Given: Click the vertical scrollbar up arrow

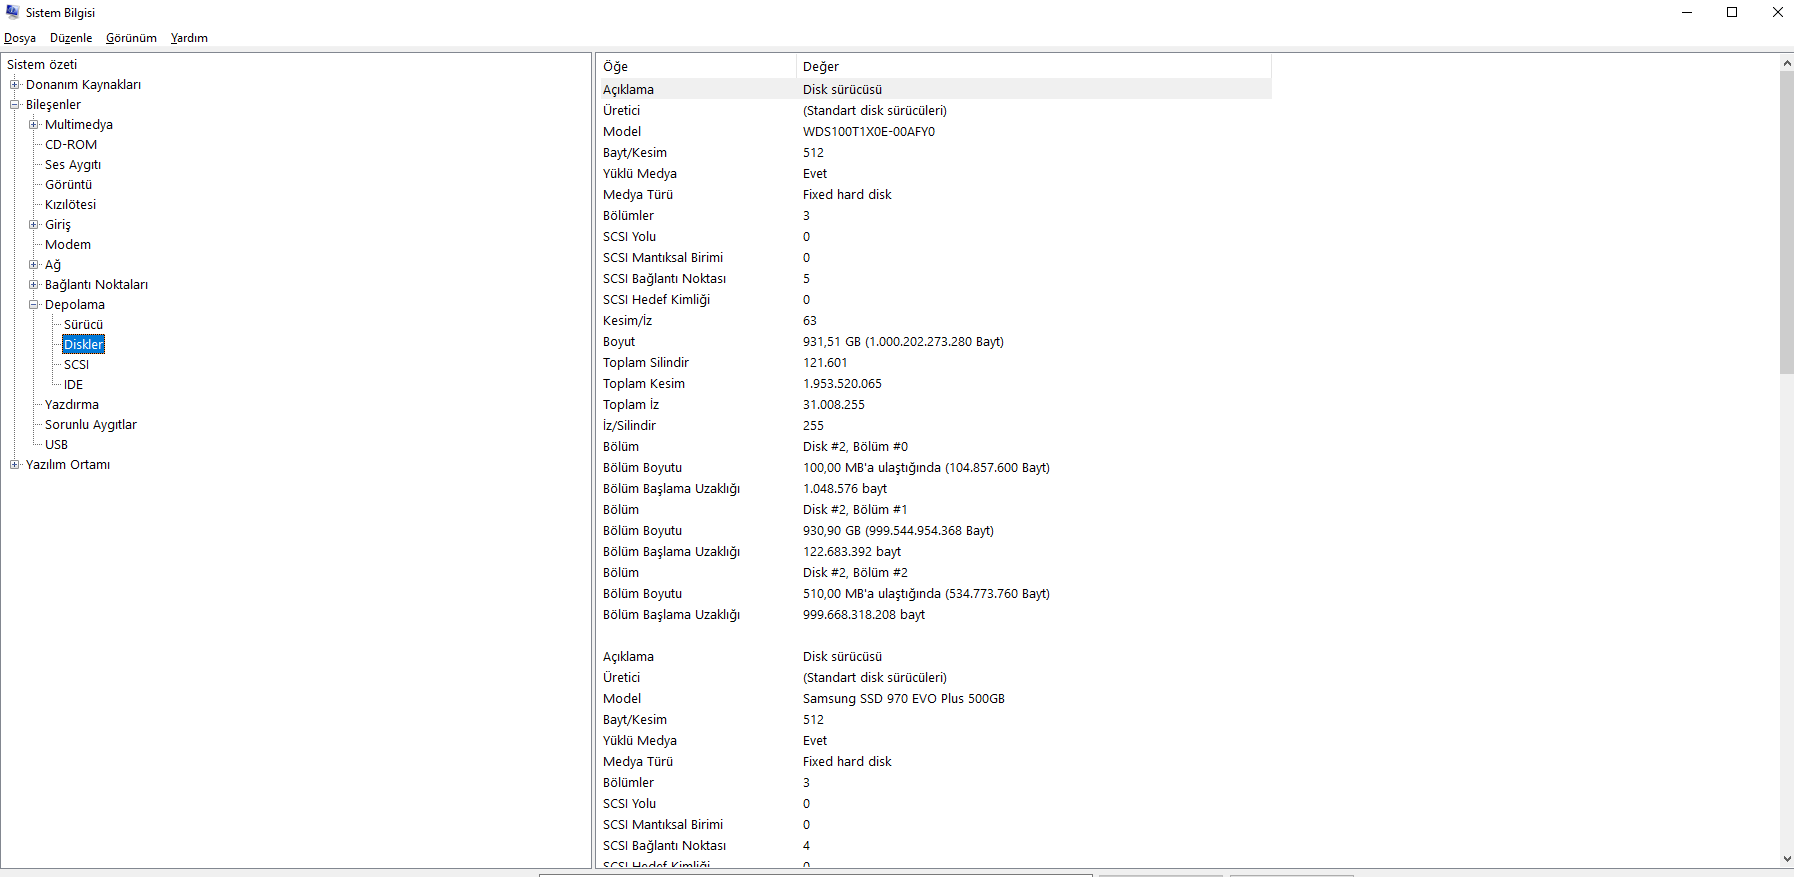Looking at the screenshot, I should point(1786,63).
